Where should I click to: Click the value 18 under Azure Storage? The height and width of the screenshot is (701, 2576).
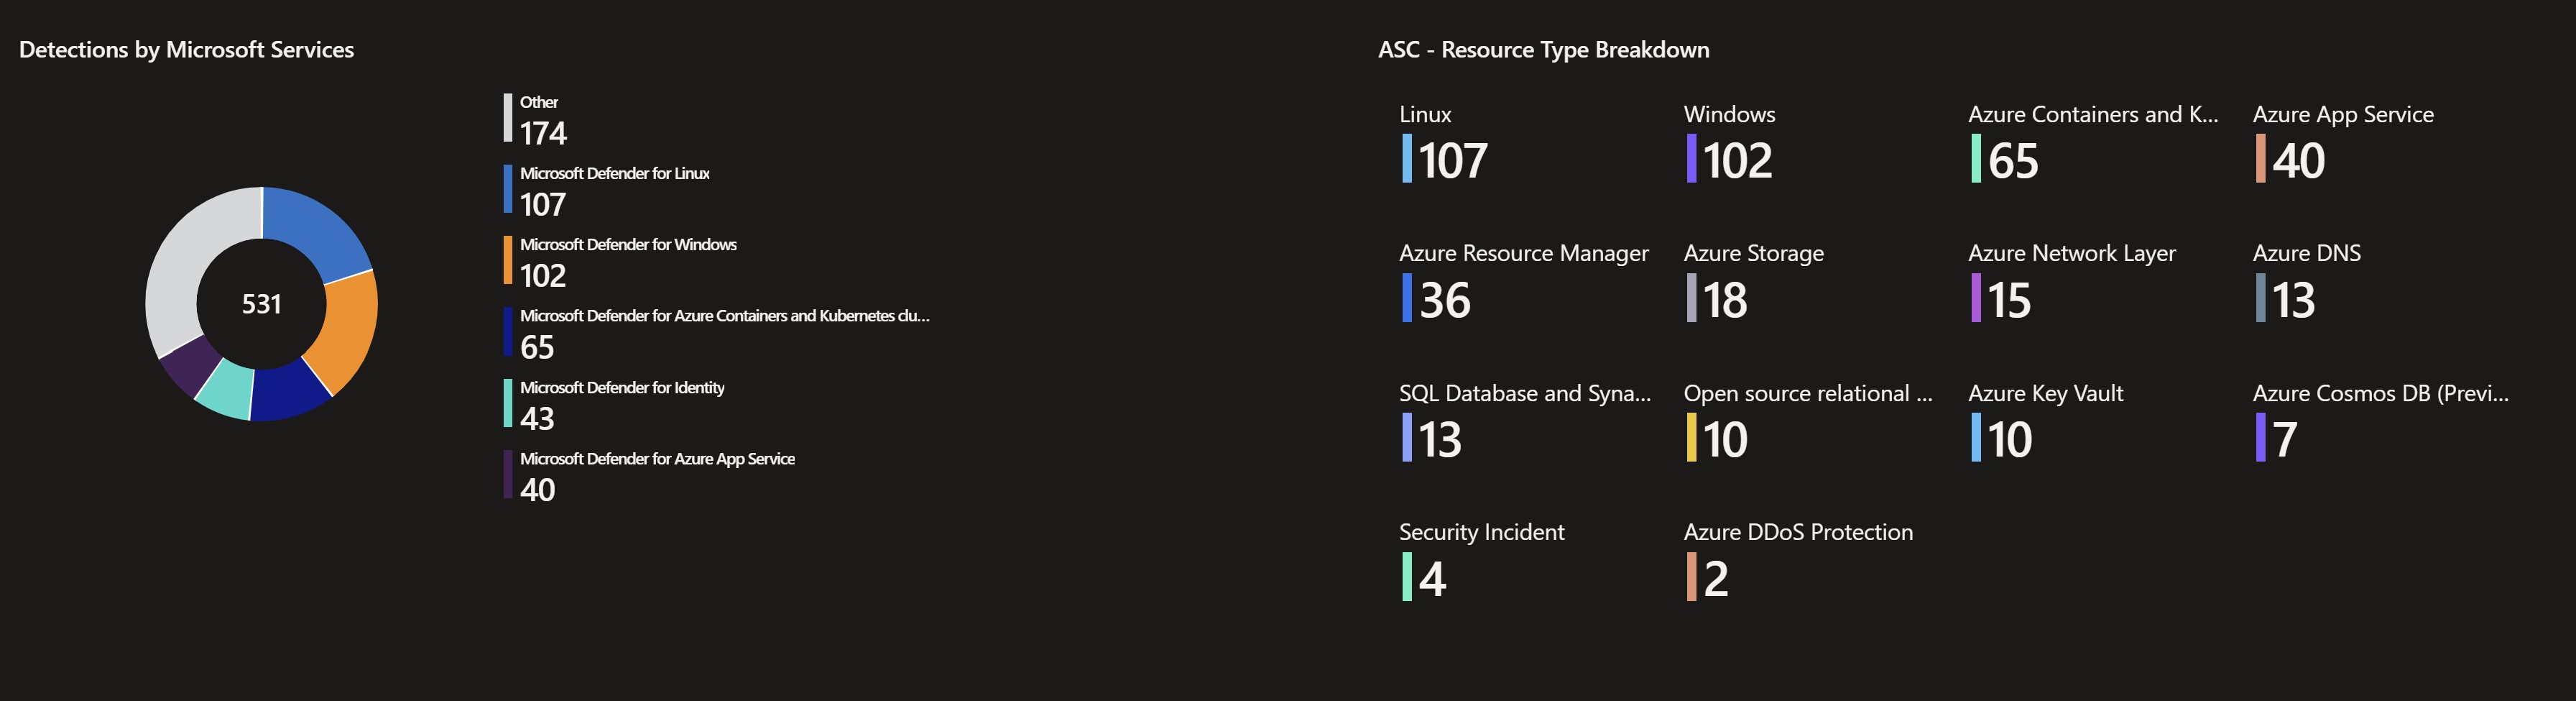pyautogui.click(x=1726, y=300)
